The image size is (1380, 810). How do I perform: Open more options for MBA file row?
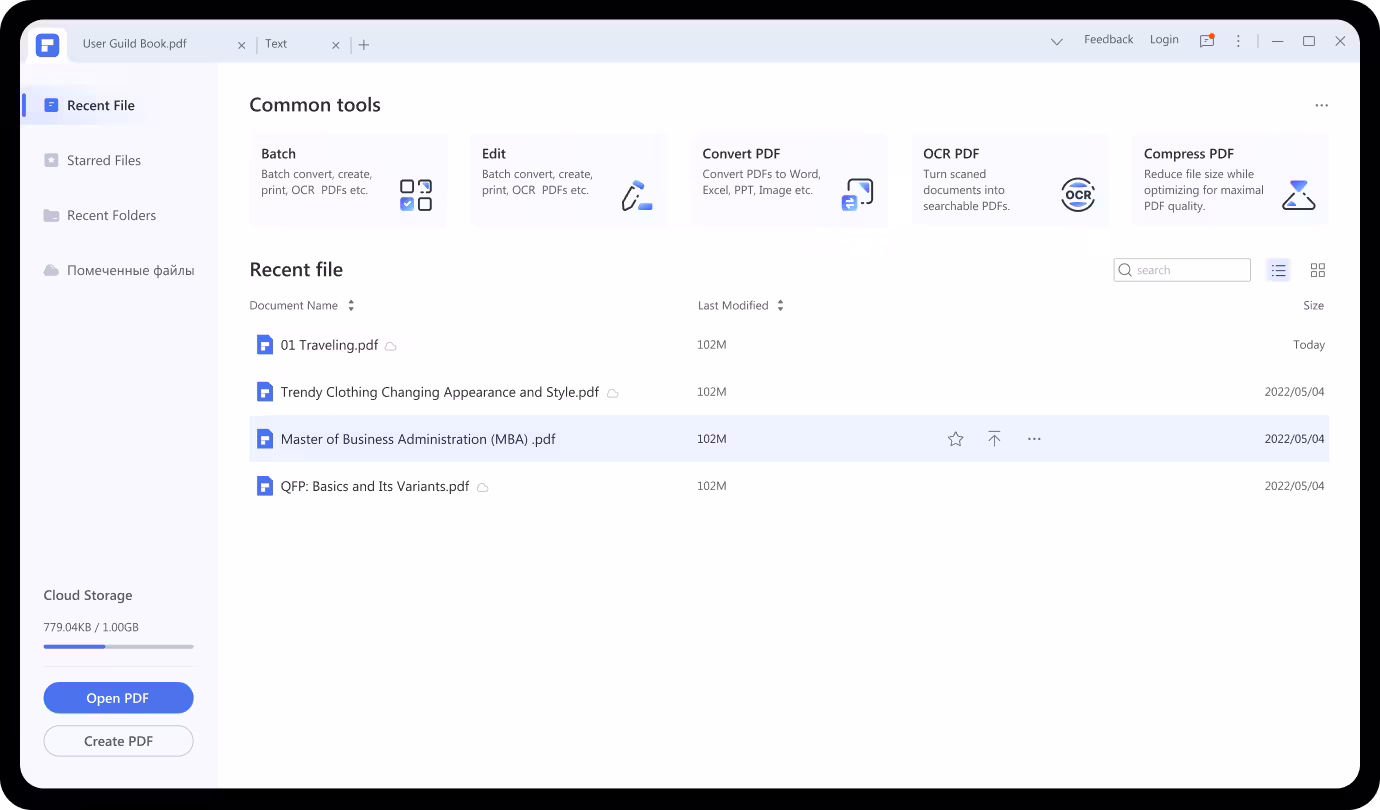(1034, 439)
